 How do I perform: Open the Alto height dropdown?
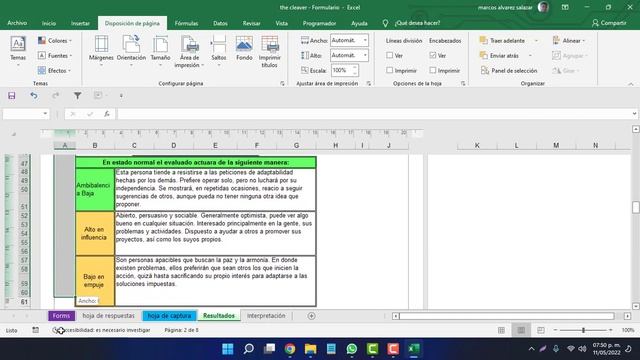pos(365,55)
